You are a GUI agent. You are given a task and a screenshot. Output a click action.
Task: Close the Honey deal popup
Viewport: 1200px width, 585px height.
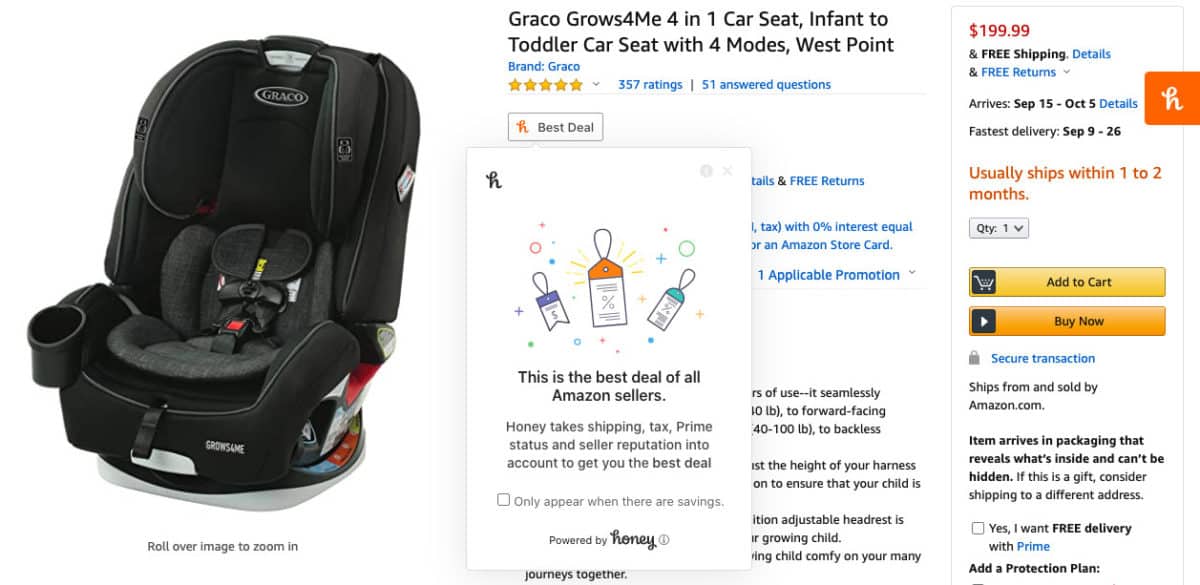[x=727, y=170]
